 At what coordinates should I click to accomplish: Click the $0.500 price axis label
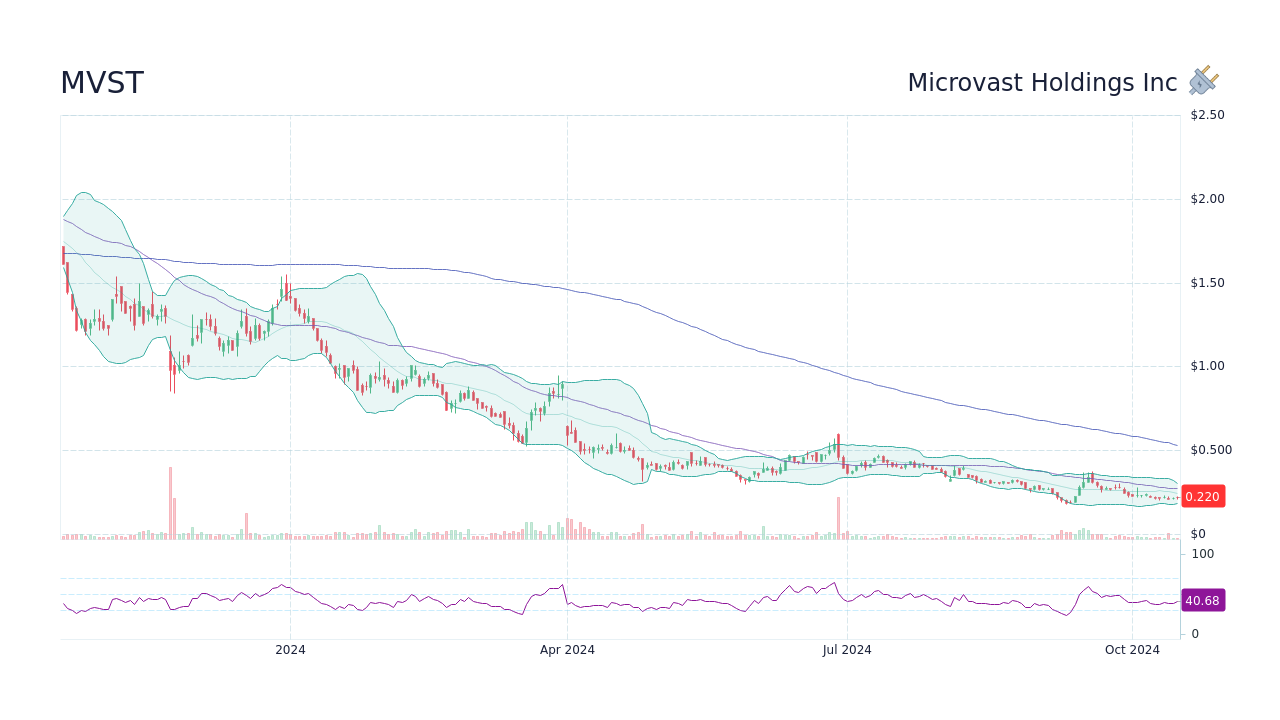1211,450
